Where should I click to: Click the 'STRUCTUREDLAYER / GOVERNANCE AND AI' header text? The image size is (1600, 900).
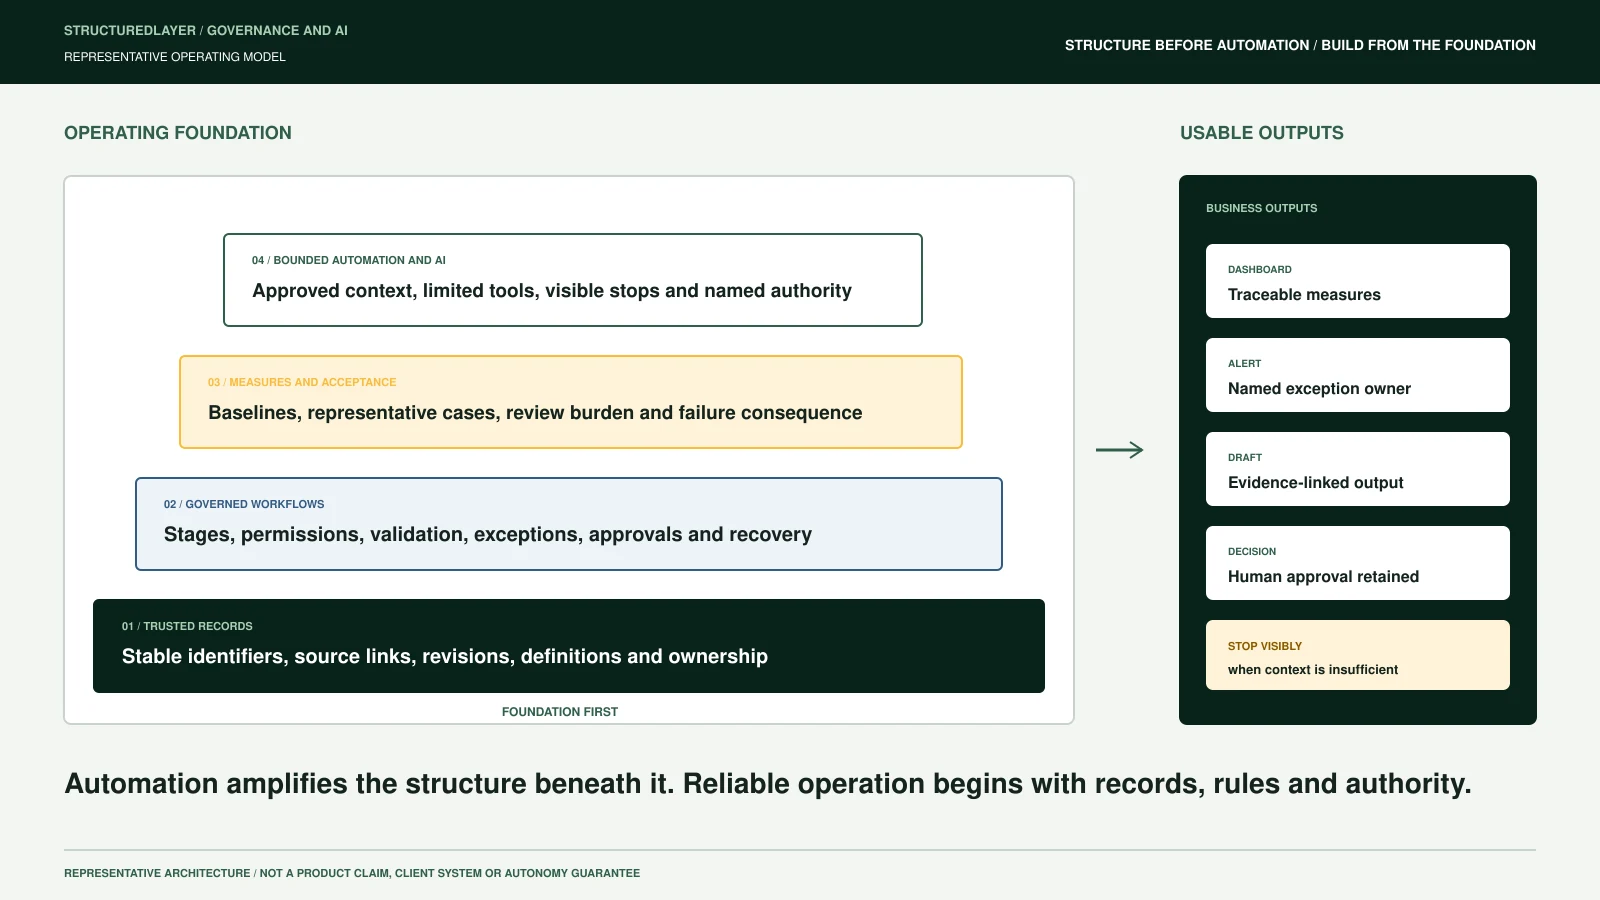point(206,31)
